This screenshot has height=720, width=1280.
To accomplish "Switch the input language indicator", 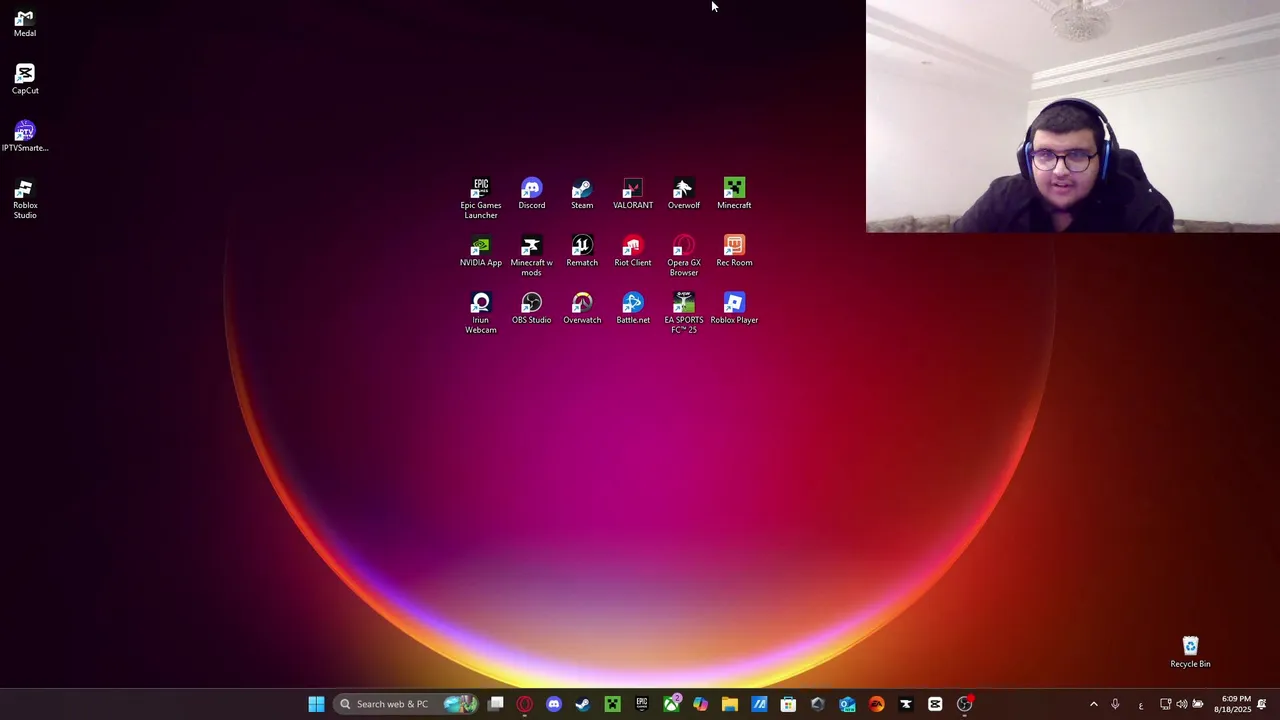I will pyautogui.click(x=1141, y=705).
